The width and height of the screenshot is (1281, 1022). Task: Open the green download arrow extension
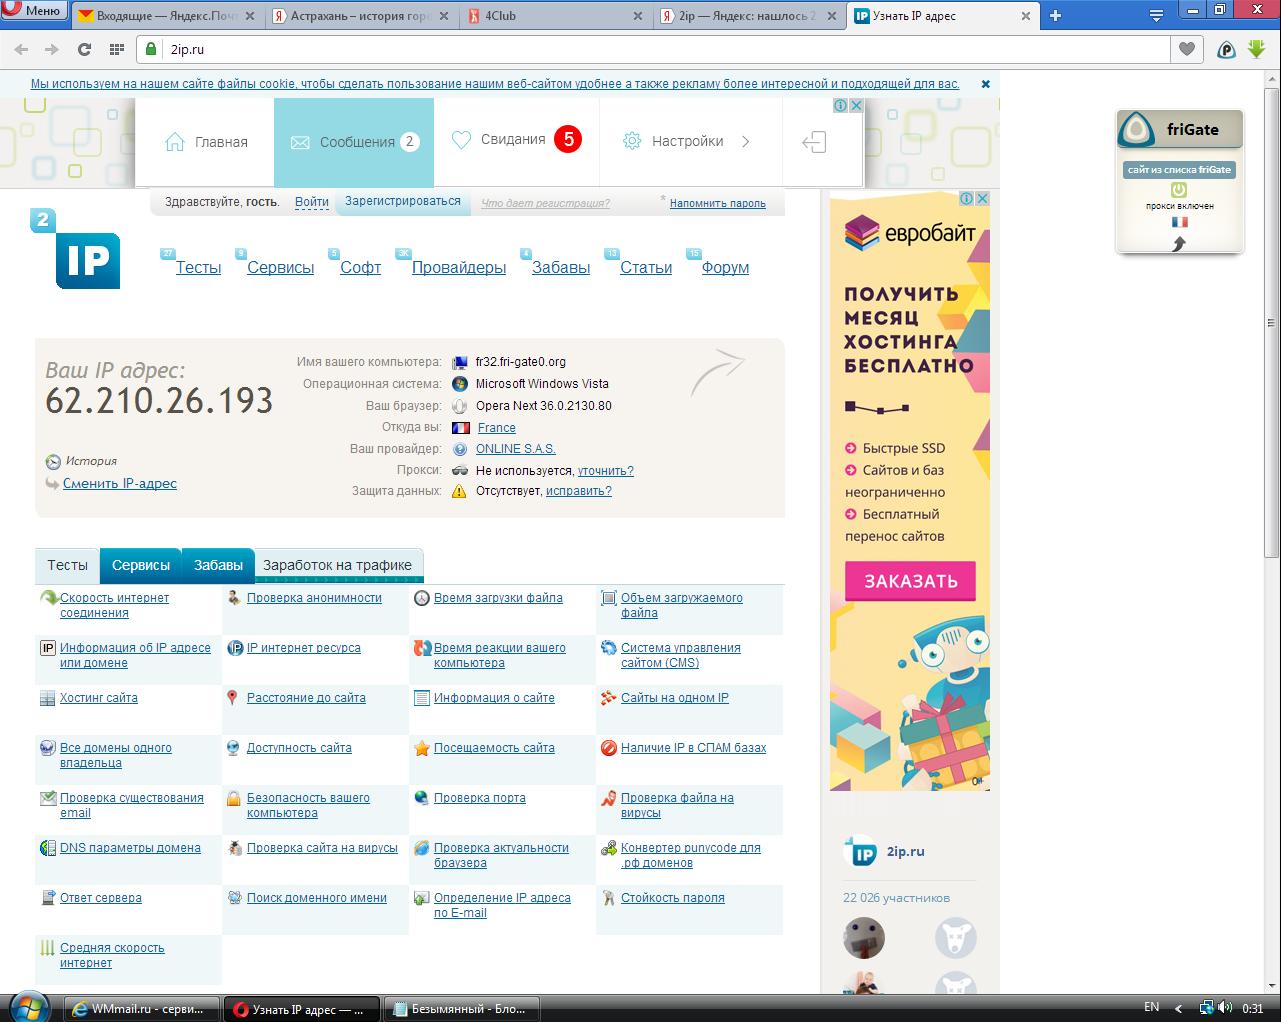pyautogui.click(x=1257, y=48)
